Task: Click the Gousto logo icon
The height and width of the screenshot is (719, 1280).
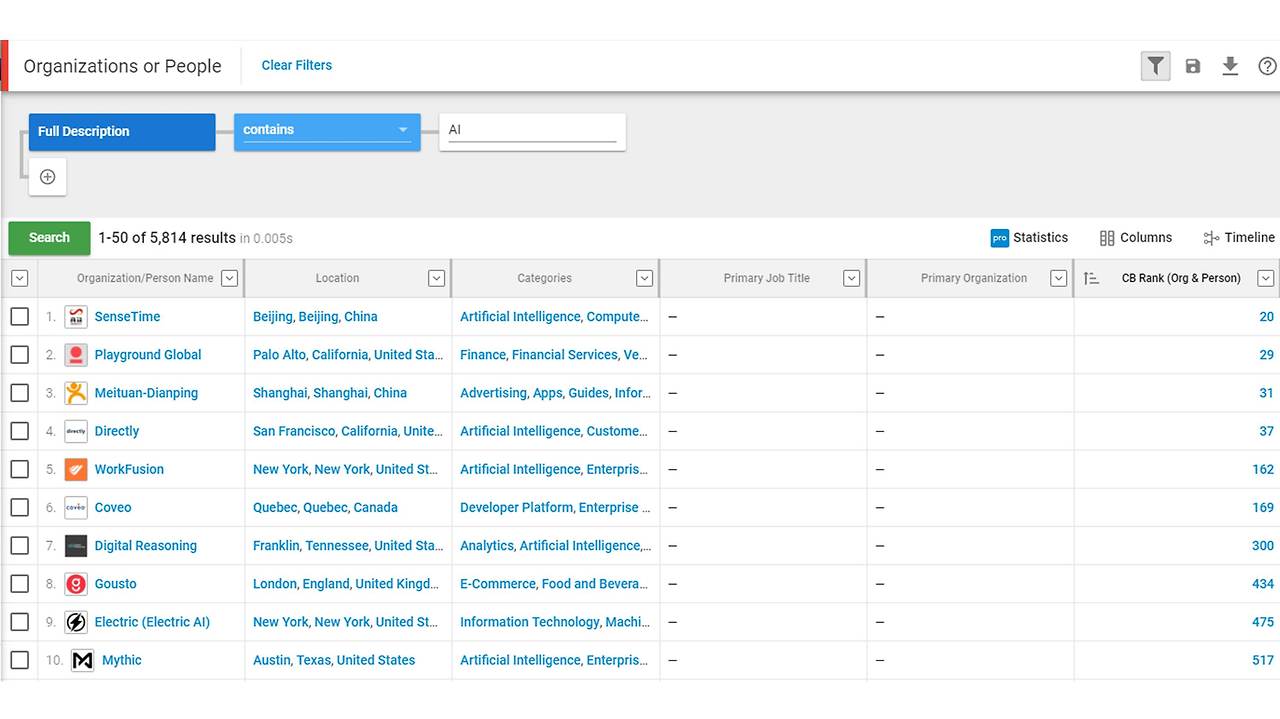Action: point(76,584)
